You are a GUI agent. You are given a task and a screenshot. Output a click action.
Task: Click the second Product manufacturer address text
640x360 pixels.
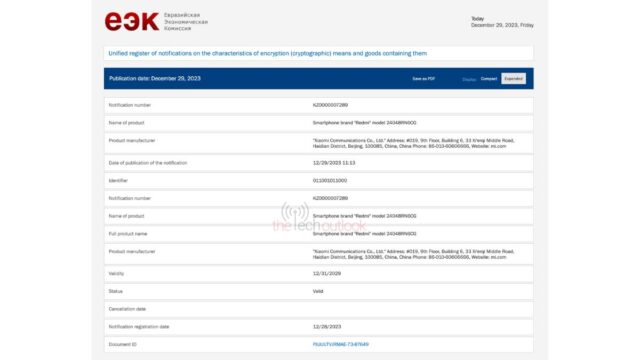[413, 254]
